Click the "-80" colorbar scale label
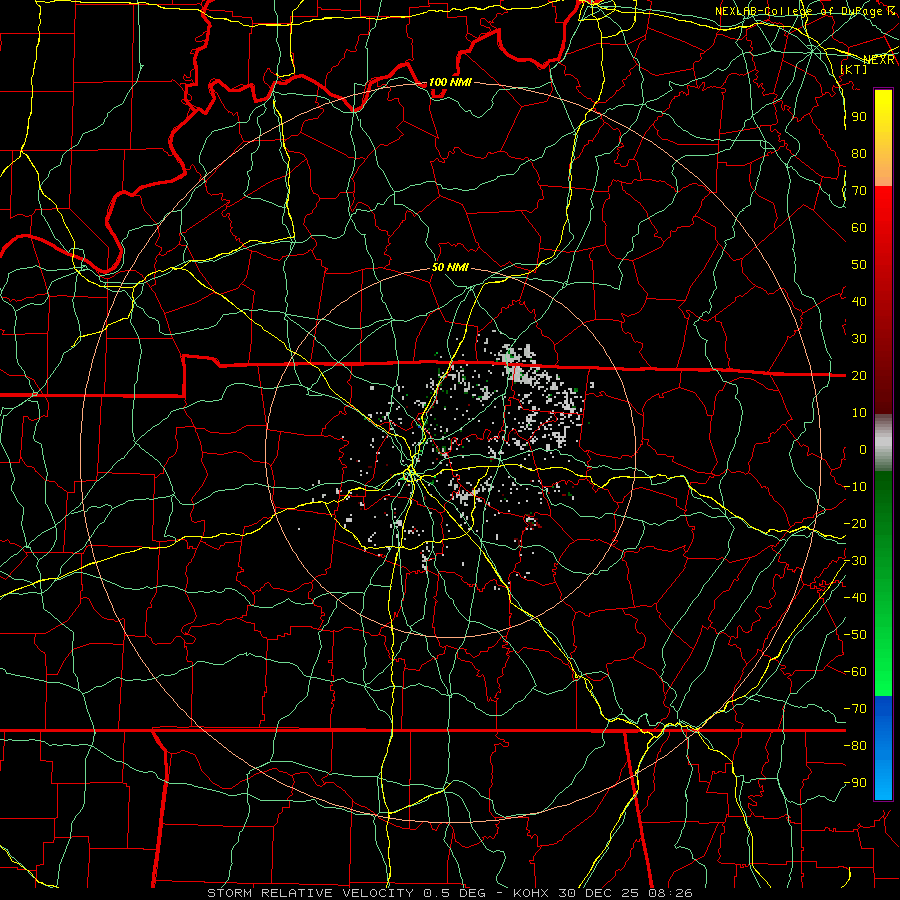Screen dimensions: 900x900 coord(855,746)
